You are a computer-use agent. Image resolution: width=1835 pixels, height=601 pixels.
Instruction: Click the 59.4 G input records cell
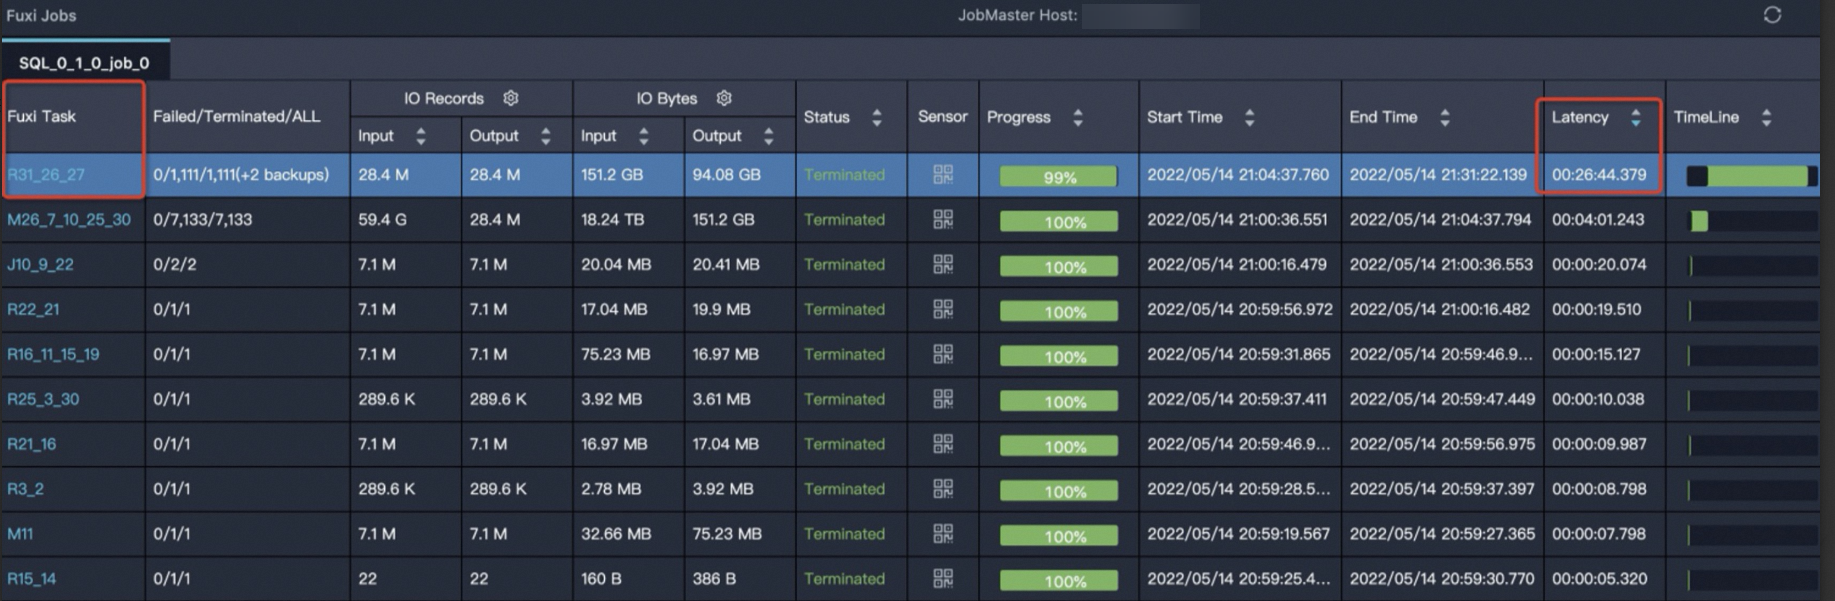pyautogui.click(x=383, y=219)
